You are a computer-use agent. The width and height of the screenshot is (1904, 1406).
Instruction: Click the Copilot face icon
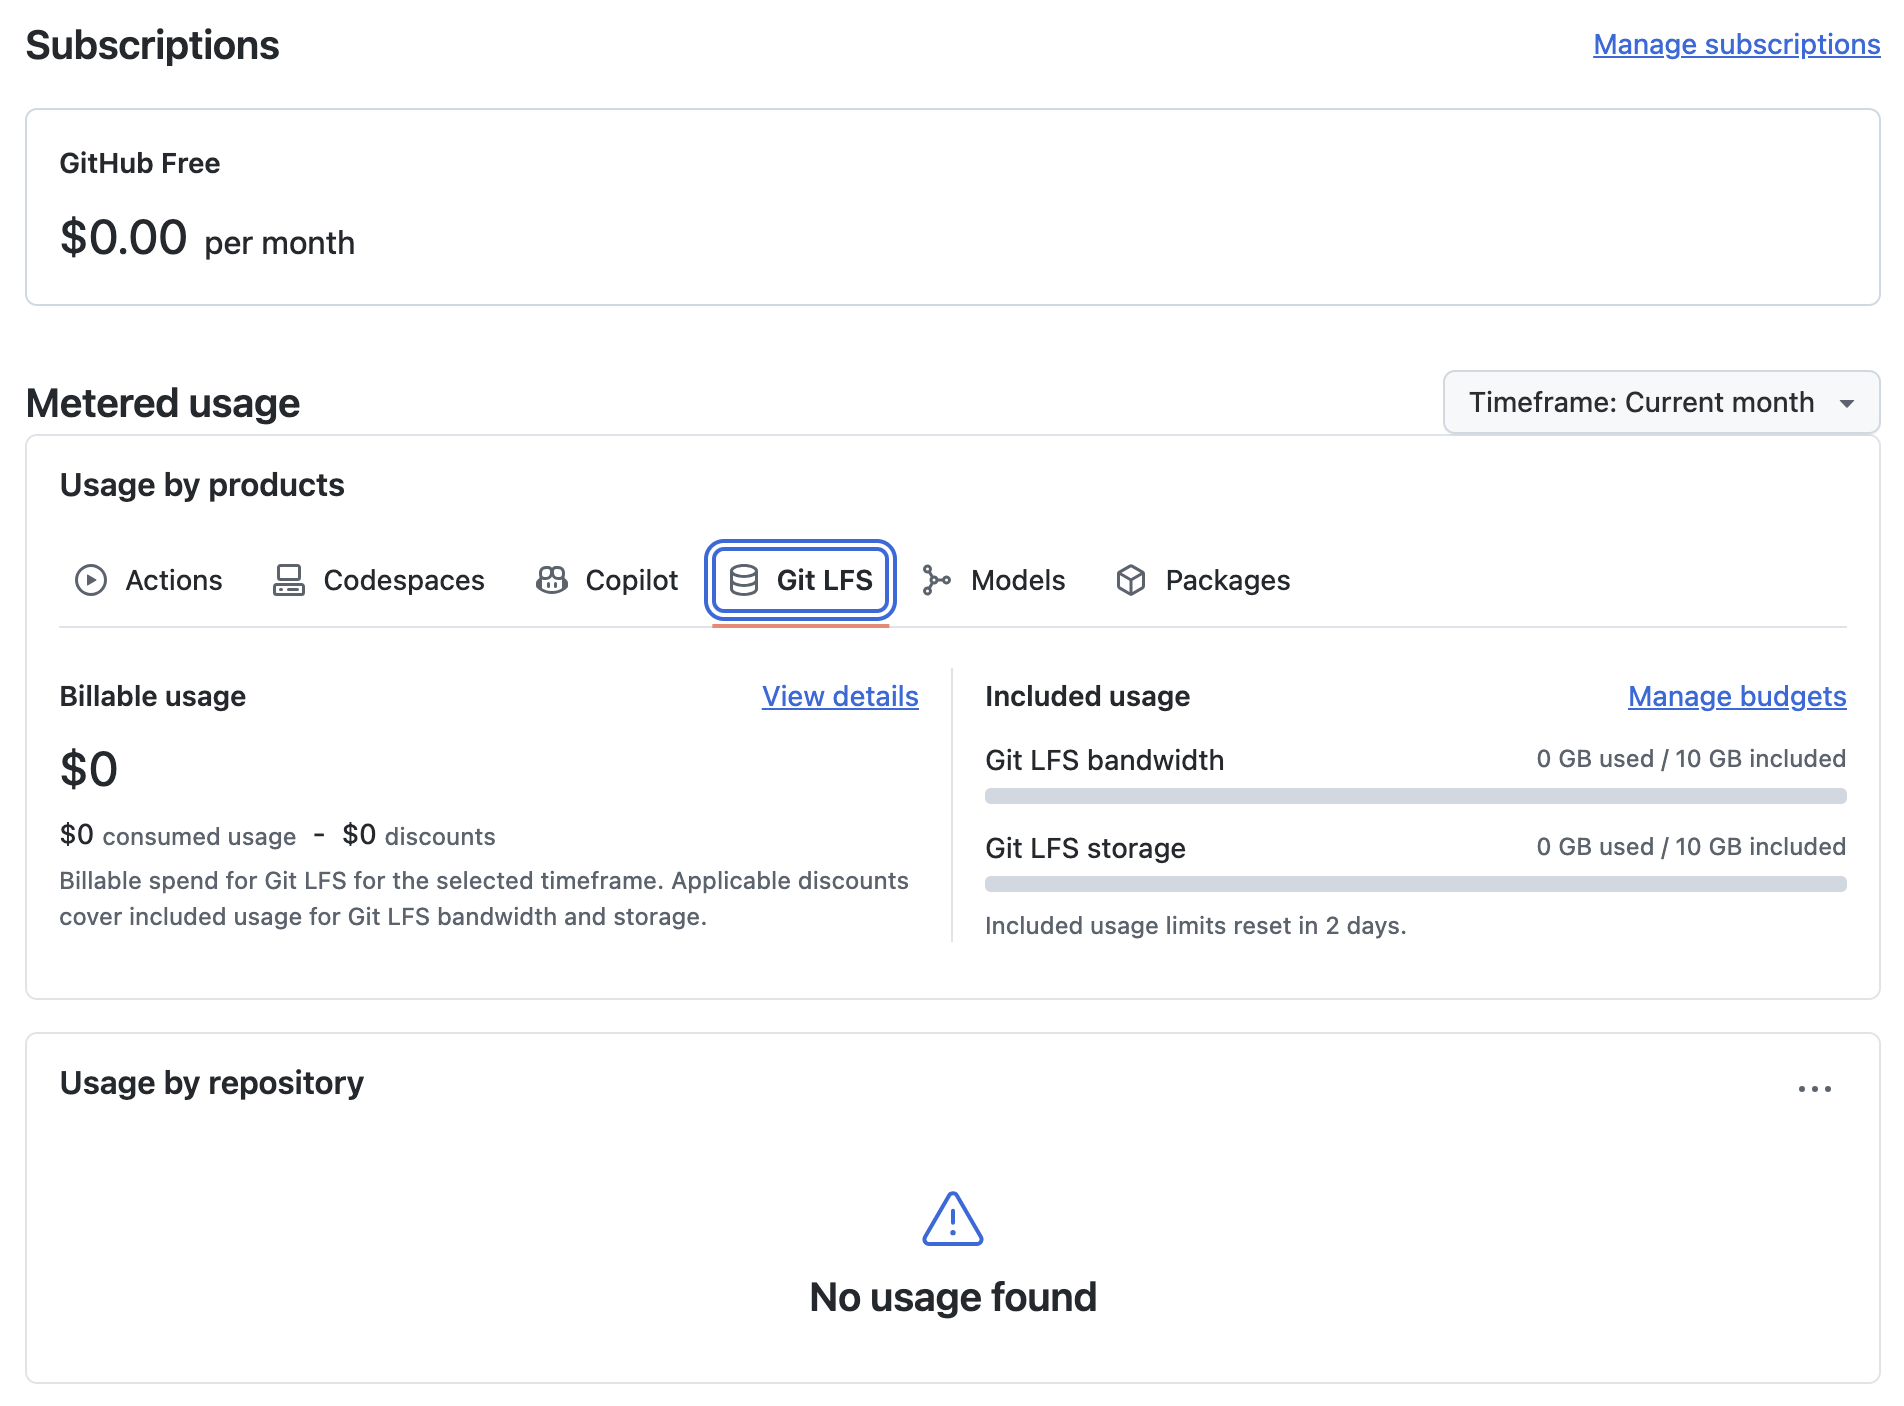pyautogui.click(x=551, y=580)
